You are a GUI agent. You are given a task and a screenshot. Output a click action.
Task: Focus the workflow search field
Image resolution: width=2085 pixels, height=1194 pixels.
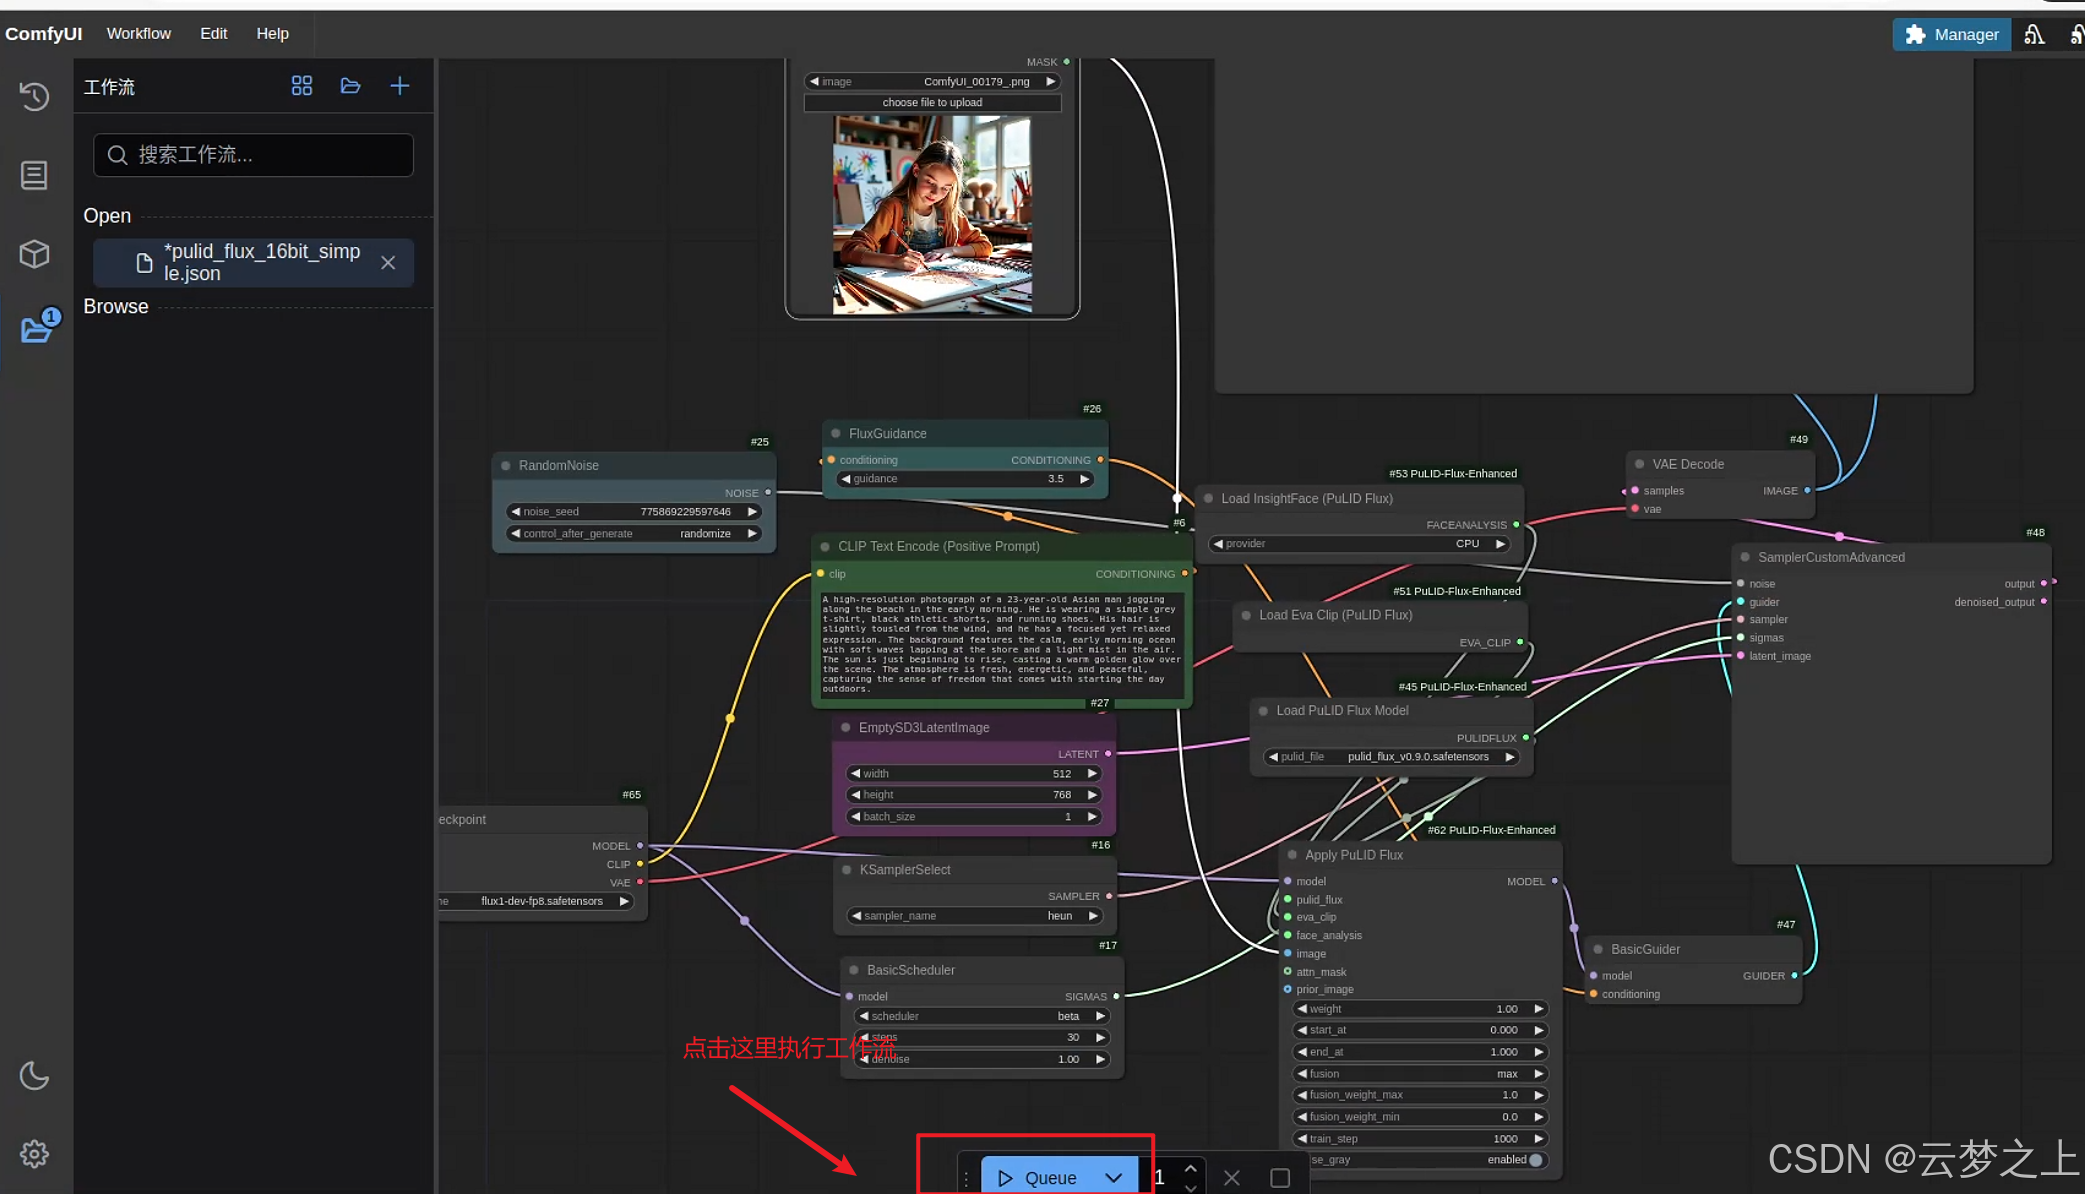[253, 155]
